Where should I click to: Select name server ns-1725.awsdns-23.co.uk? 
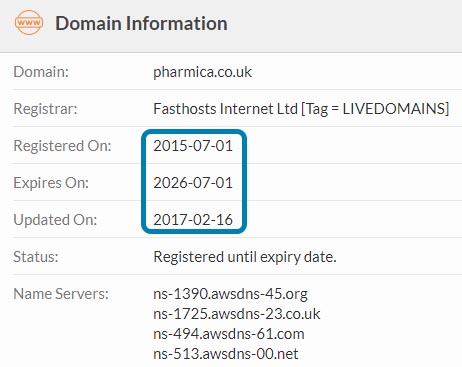[x=237, y=314]
